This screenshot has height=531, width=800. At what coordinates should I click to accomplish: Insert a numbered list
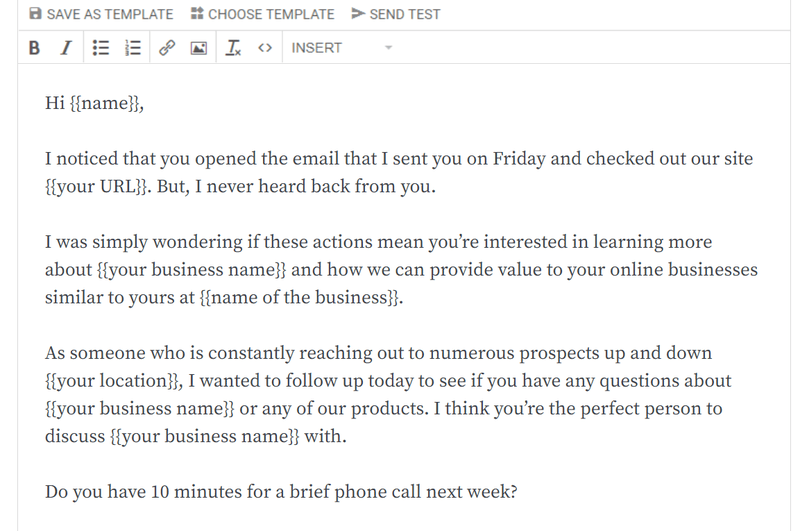[x=133, y=48]
